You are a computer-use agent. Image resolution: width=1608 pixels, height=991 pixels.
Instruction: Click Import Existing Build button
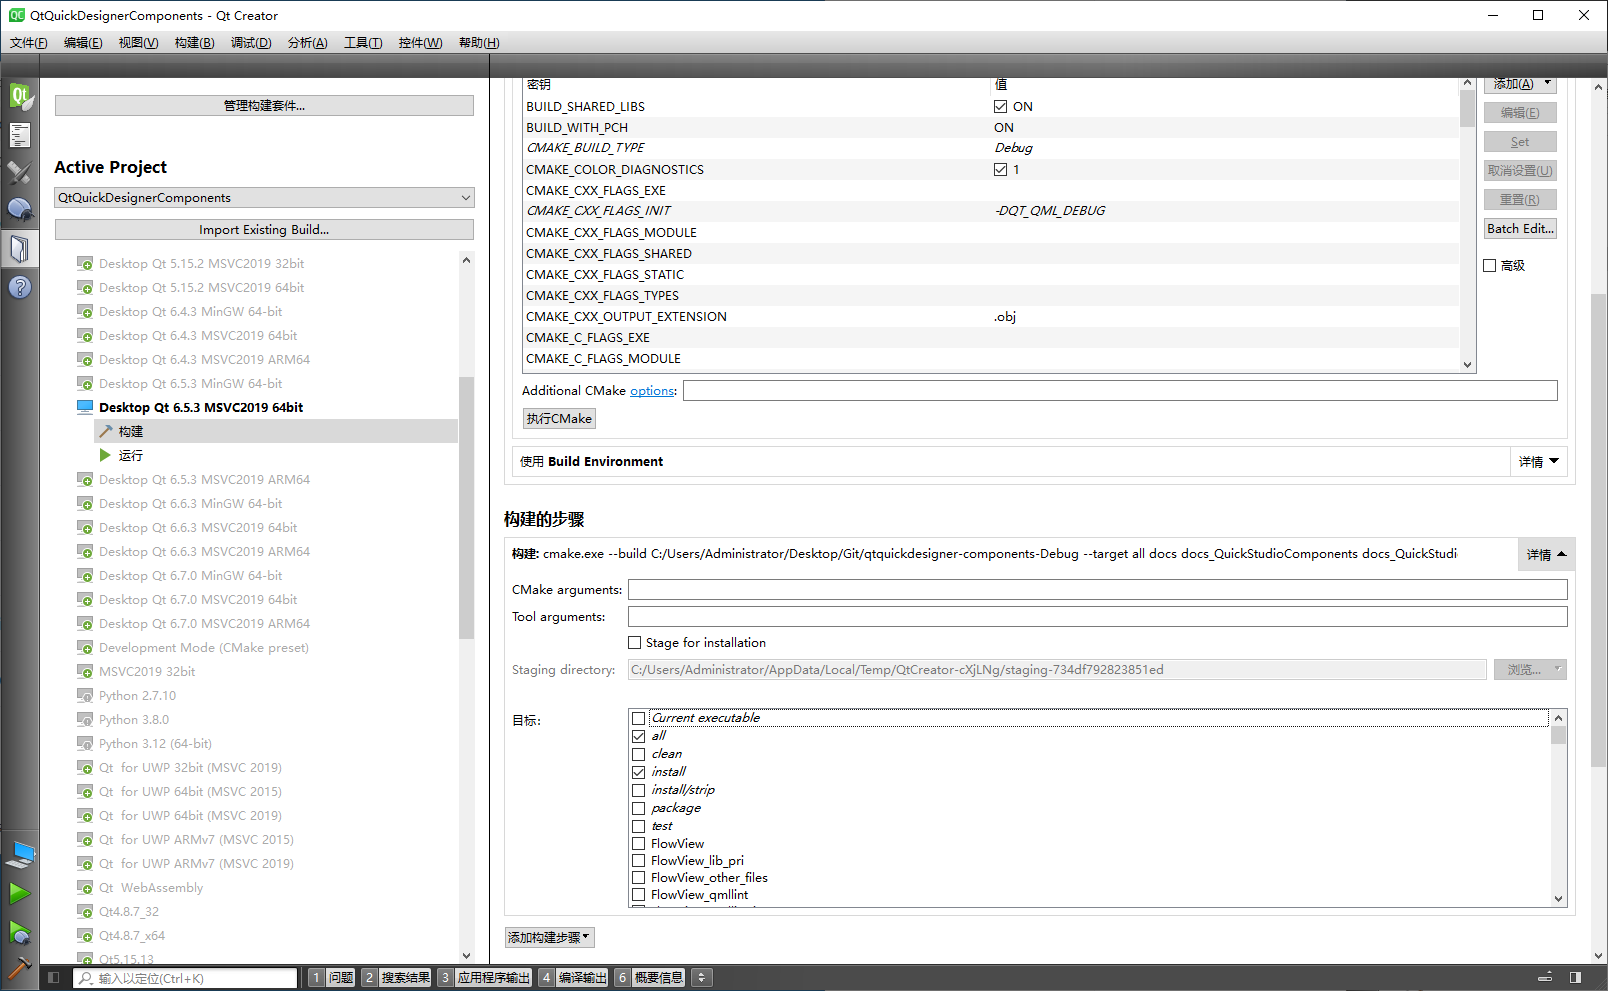[264, 230]
